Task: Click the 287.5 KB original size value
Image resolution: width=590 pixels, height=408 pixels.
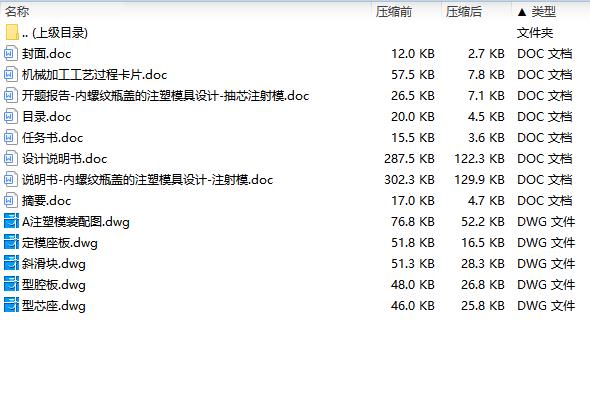Action: [x=409, y=159]
